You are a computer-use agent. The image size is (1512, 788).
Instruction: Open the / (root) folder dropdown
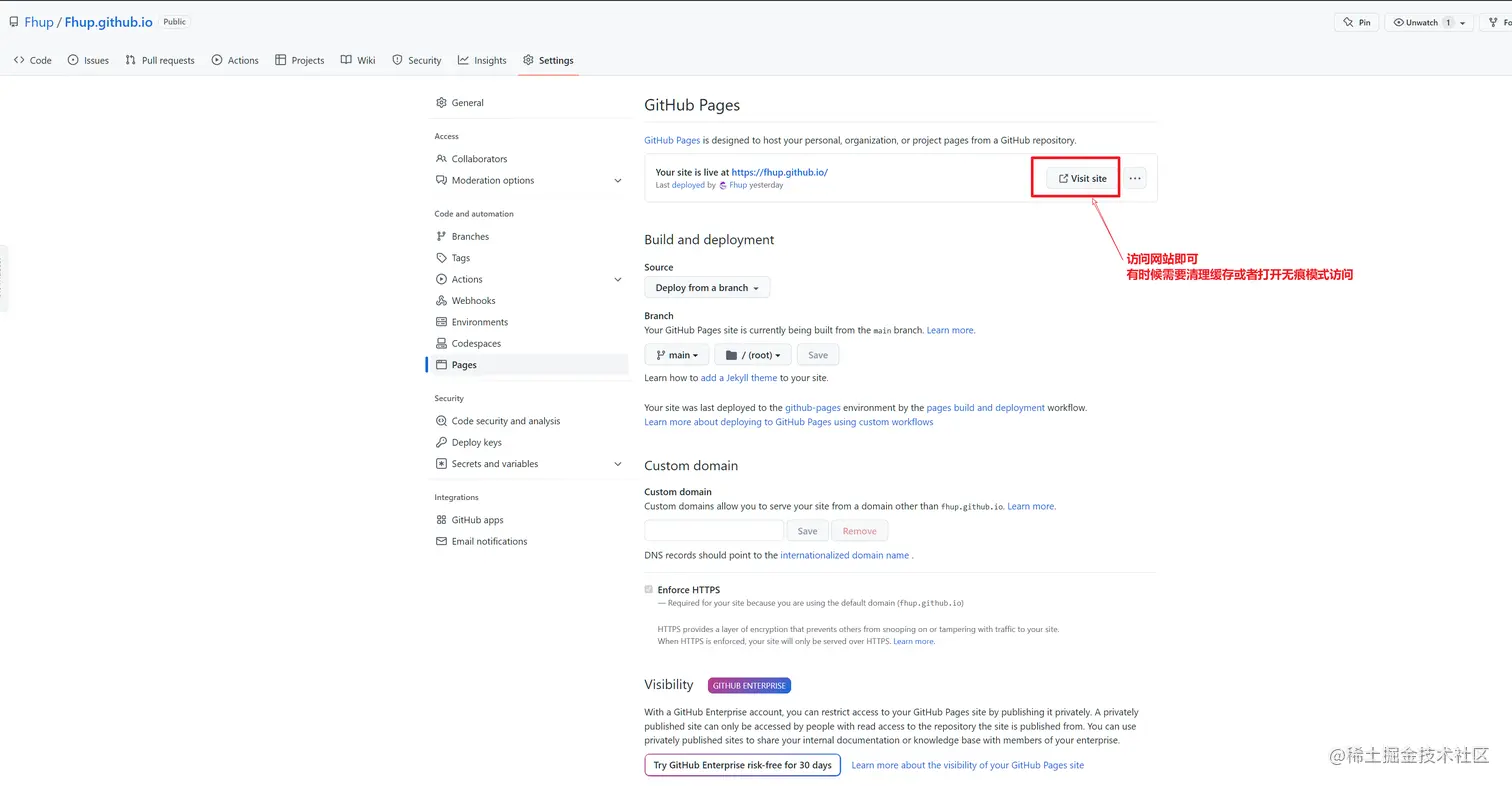[753, 355]
